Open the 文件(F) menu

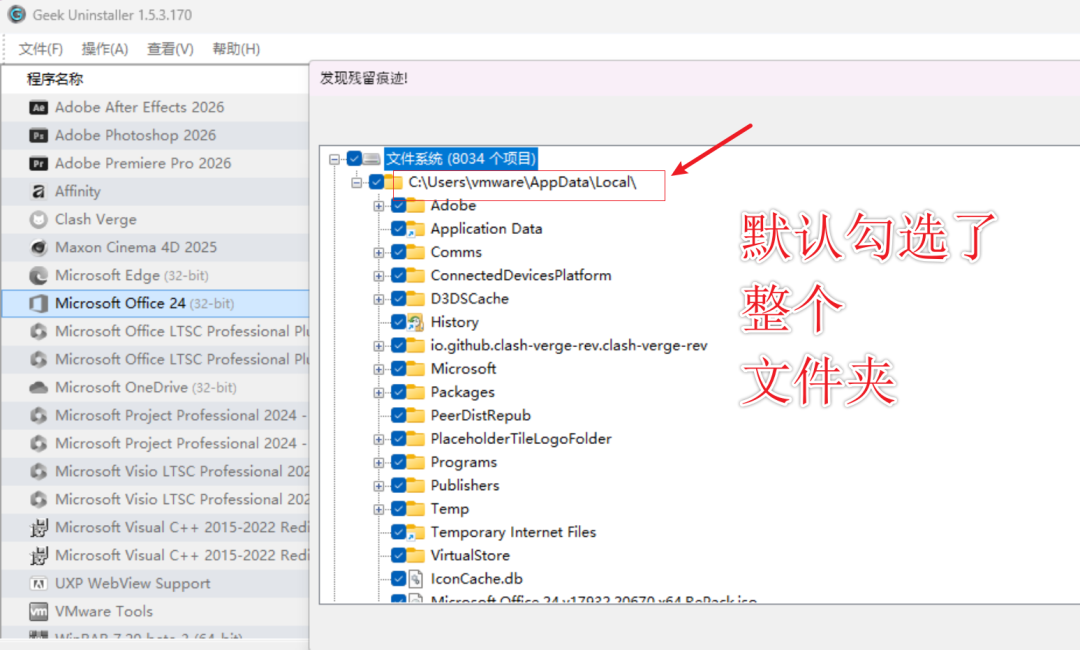41,49
